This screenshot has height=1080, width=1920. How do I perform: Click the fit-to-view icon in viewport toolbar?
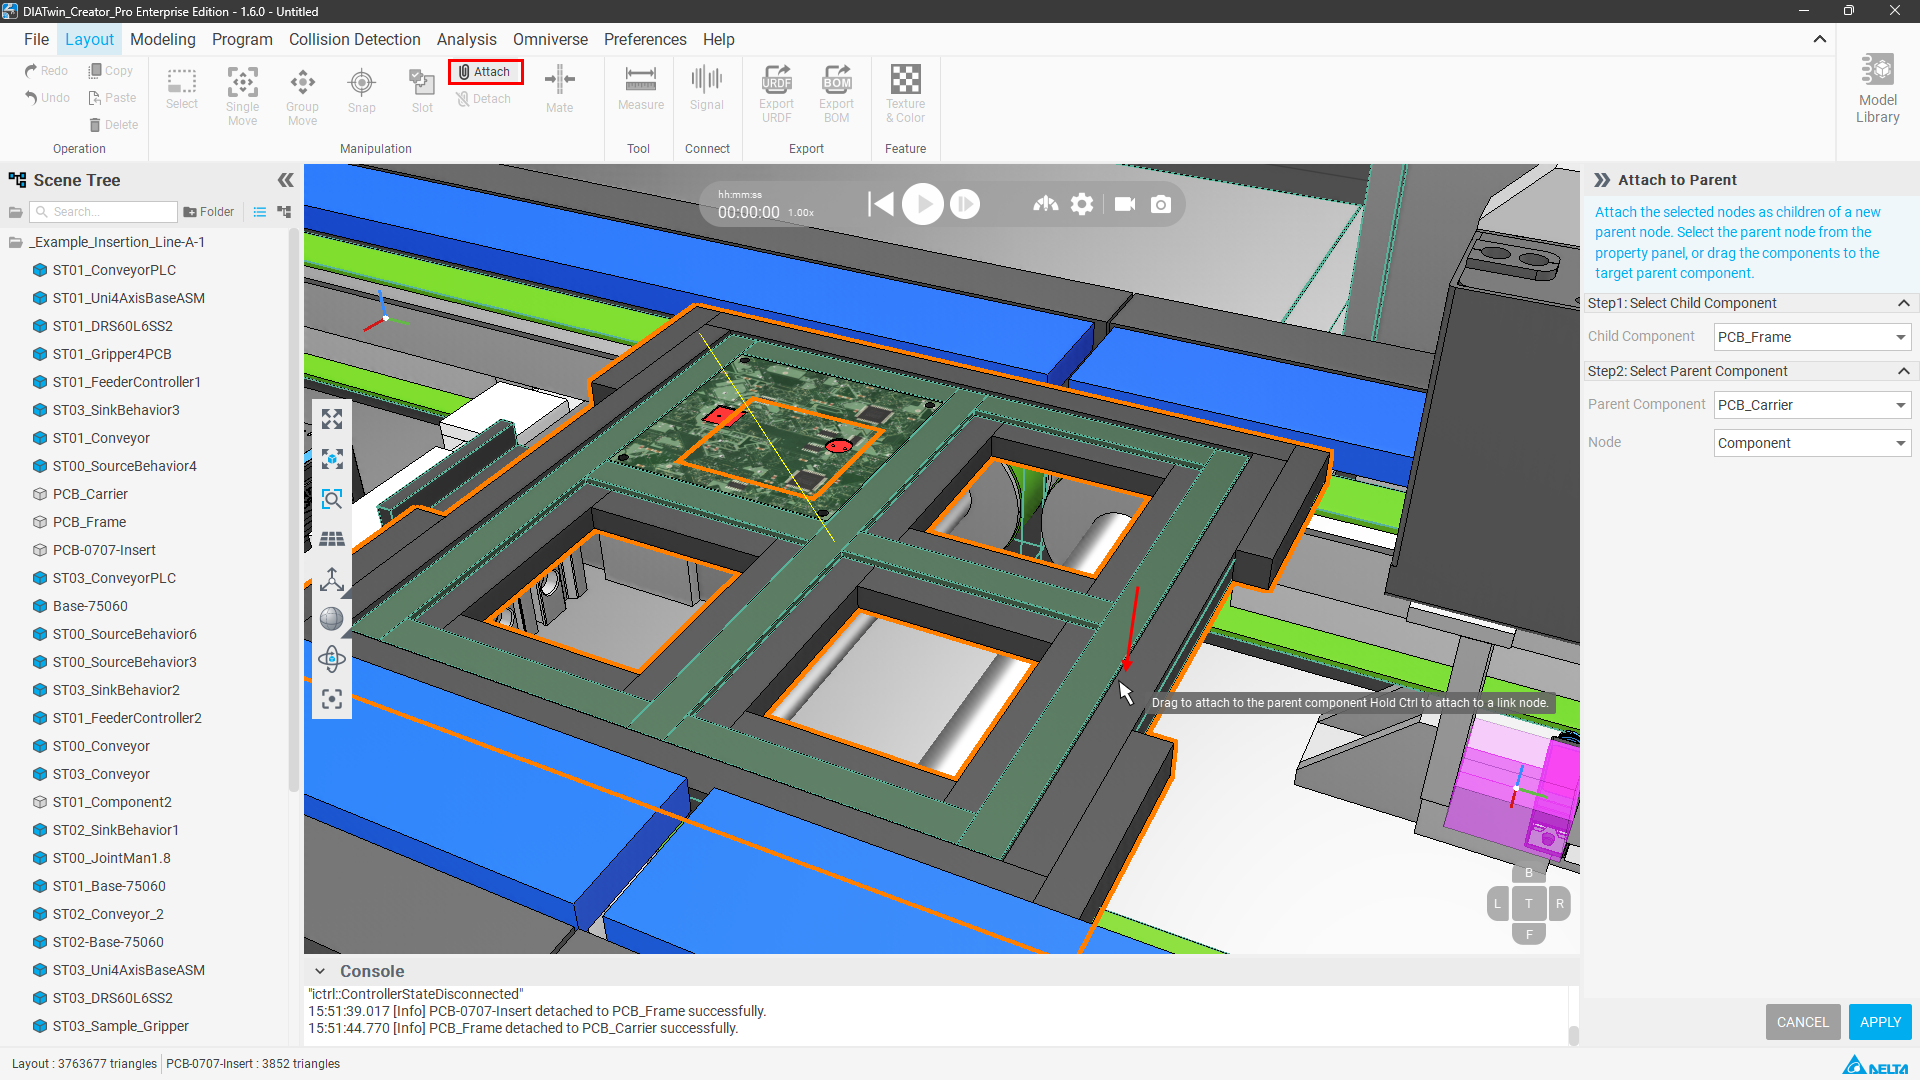point(332,419)
